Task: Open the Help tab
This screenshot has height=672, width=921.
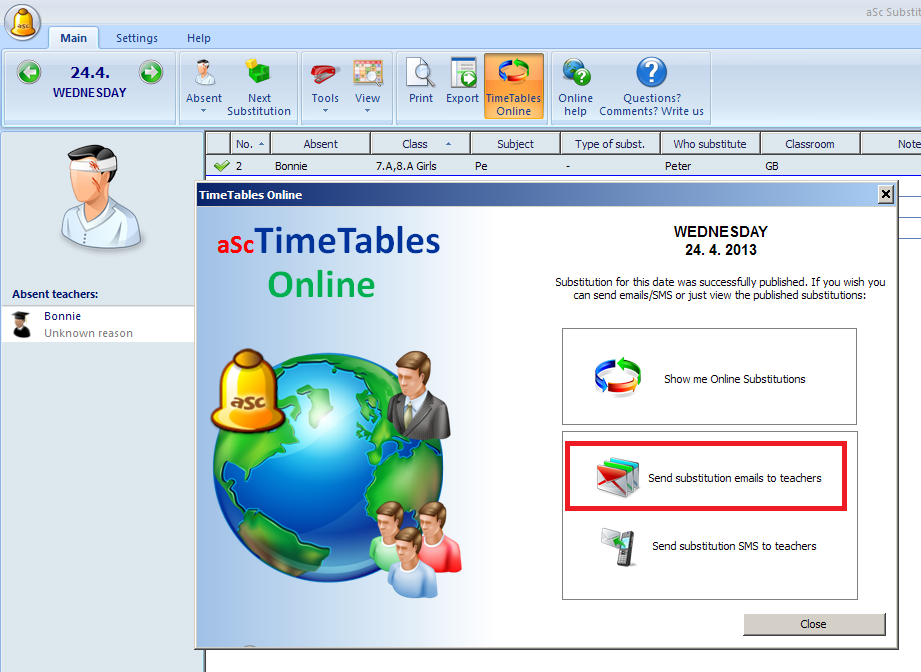Action: (x=199, y=38)
